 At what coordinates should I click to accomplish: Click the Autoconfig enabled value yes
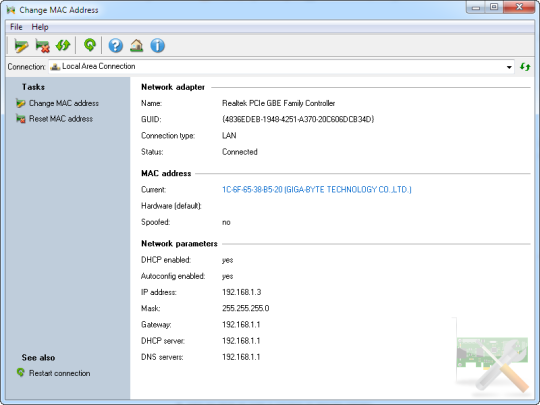pyautogui.click(x=227, y=276)
